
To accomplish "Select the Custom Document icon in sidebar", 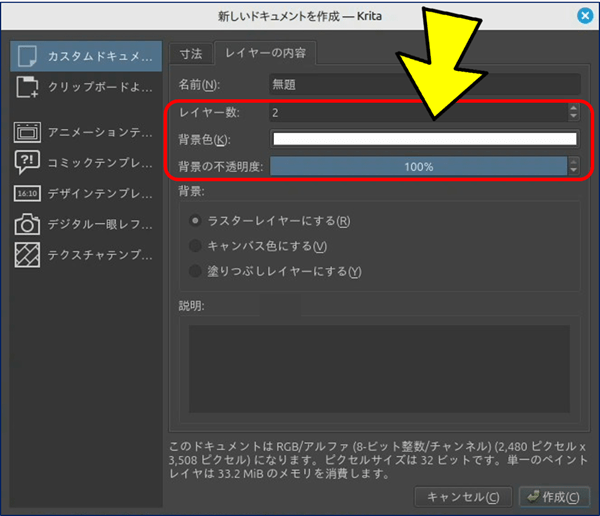I will (27, 55).
